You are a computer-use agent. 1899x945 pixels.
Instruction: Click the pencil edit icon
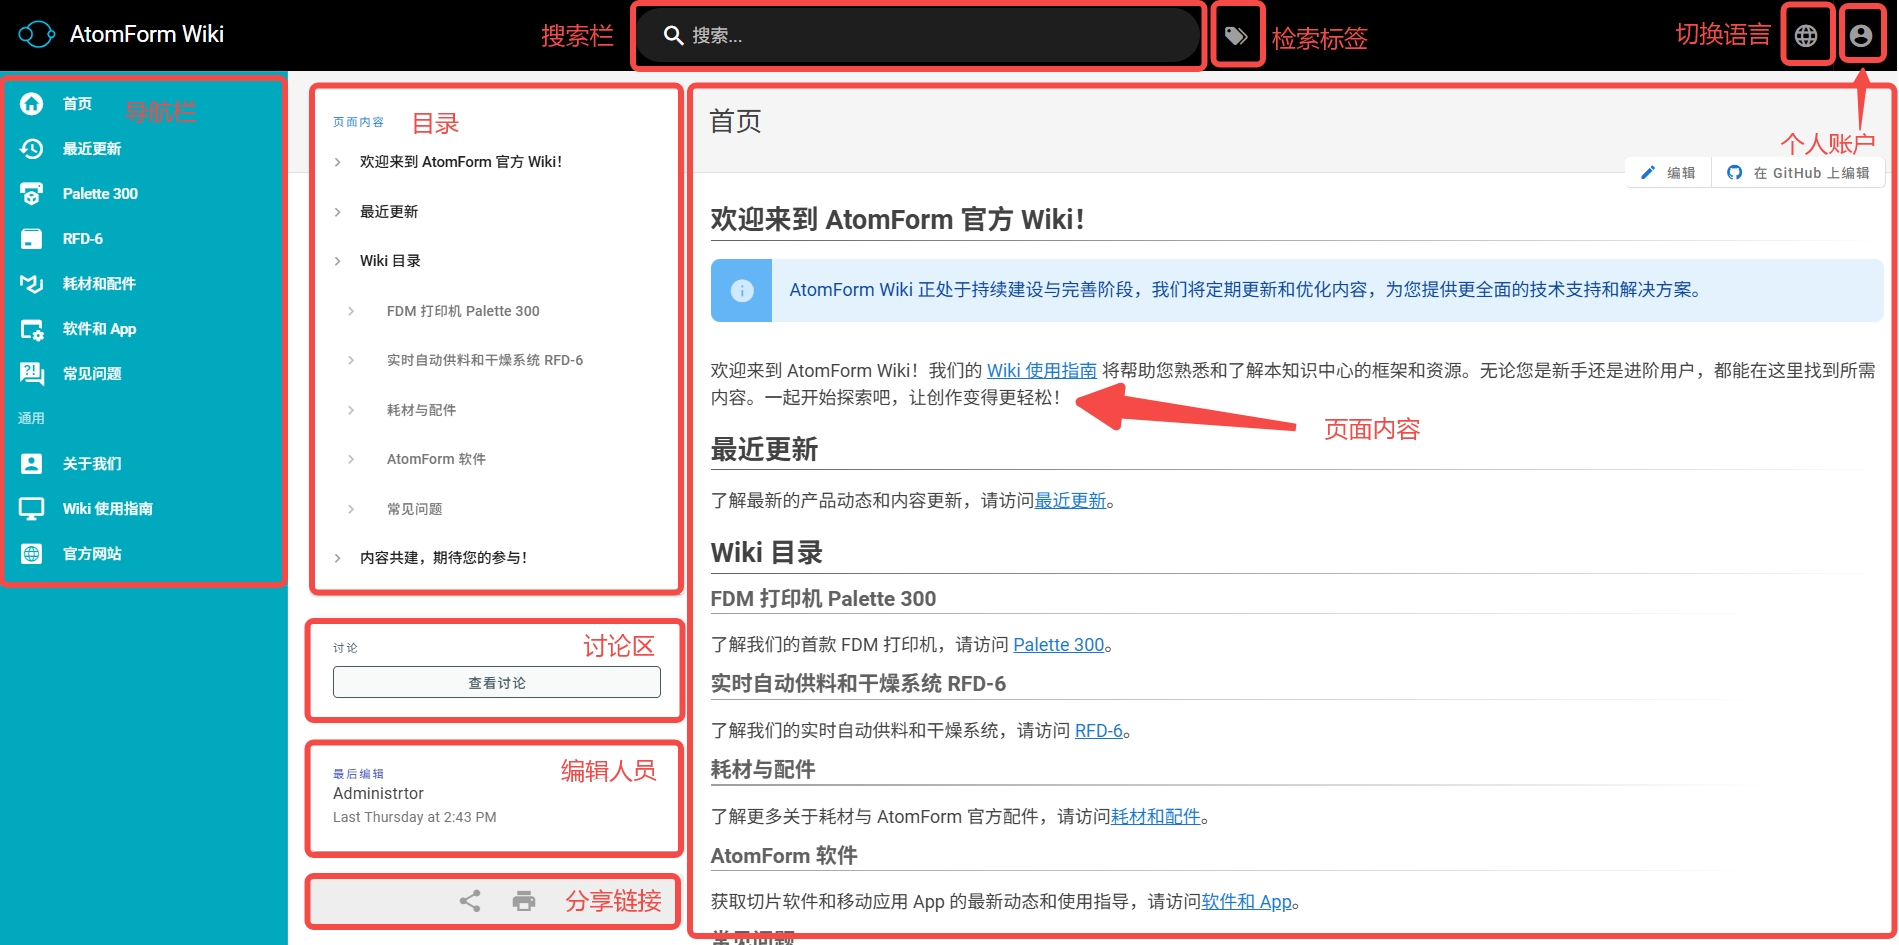click(1648, 173)
